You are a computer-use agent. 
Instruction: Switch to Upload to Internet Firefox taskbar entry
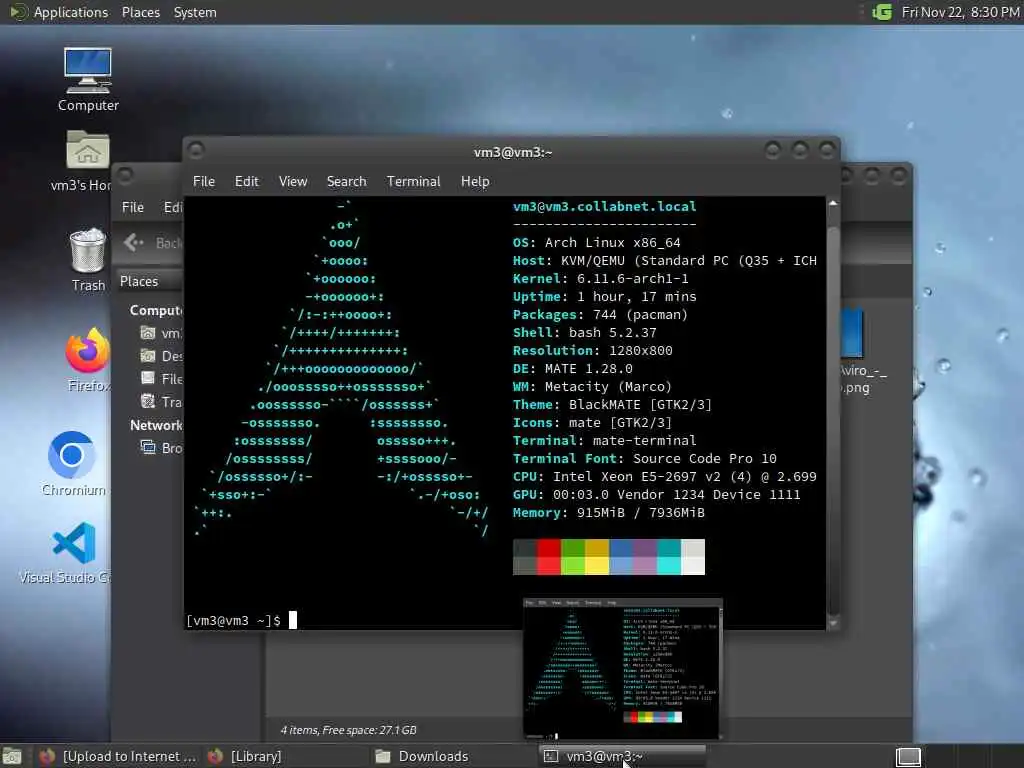point(118,757)
